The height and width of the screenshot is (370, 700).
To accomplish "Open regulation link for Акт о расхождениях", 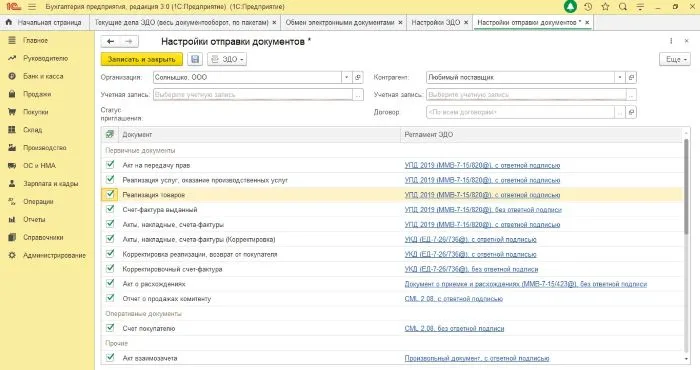I will (x=525, y=284).
